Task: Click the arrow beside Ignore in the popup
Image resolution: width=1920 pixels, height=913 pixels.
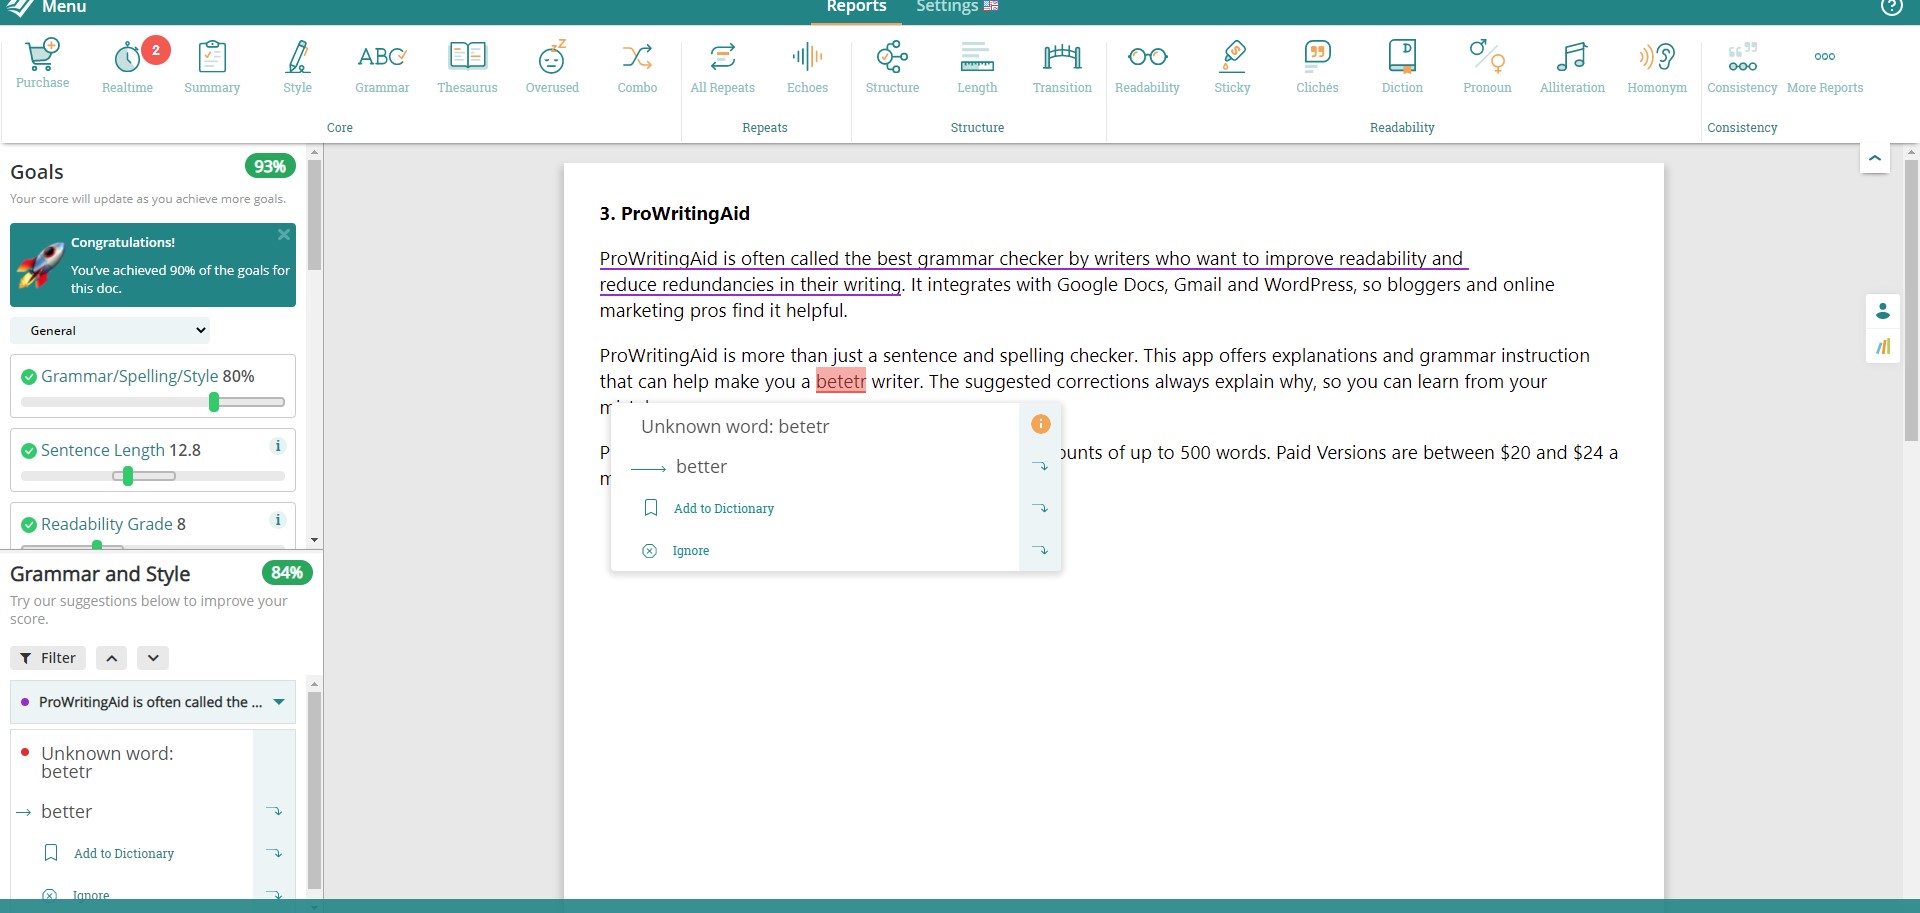Action: tap(1040, 551)
